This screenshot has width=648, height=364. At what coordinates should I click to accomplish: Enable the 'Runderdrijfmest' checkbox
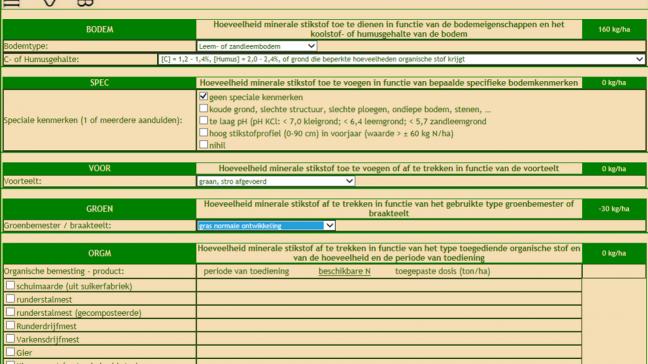pyautogui.click(x=10, y=325)
